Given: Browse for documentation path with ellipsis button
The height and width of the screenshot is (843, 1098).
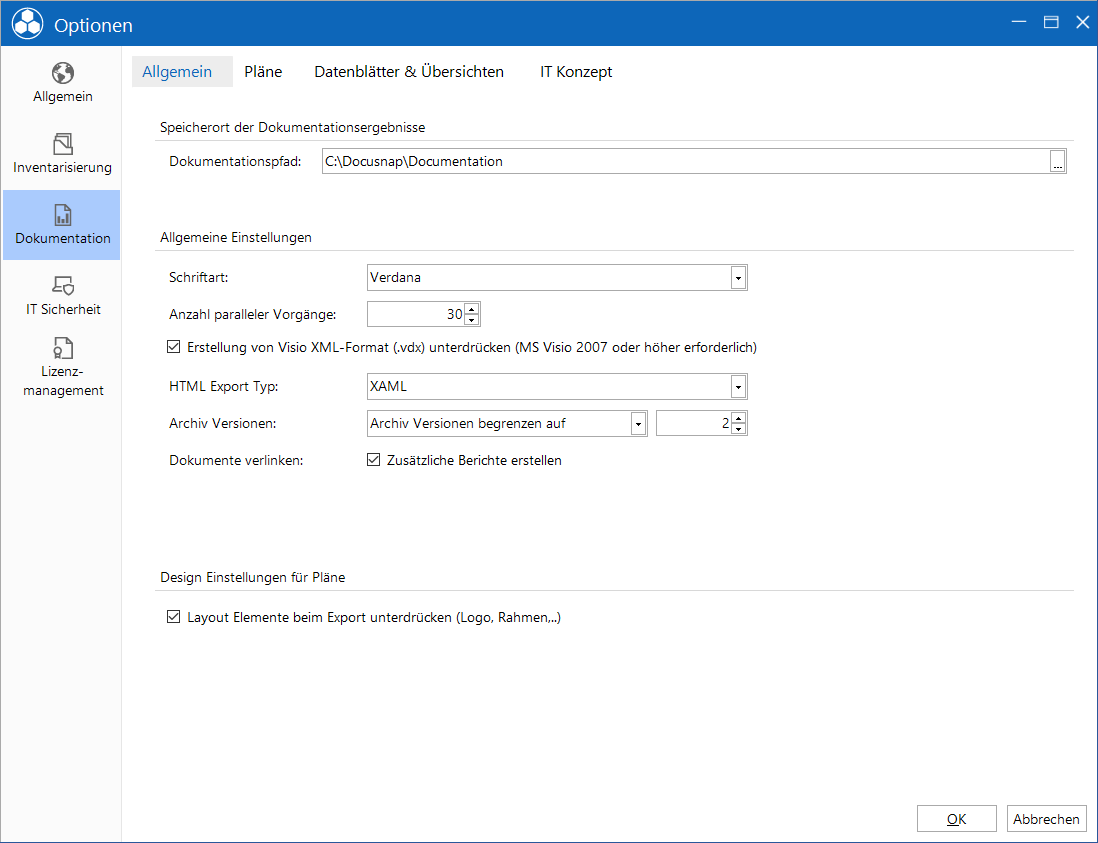Looking at the screenshot, I should click(x=1057, y=162).
